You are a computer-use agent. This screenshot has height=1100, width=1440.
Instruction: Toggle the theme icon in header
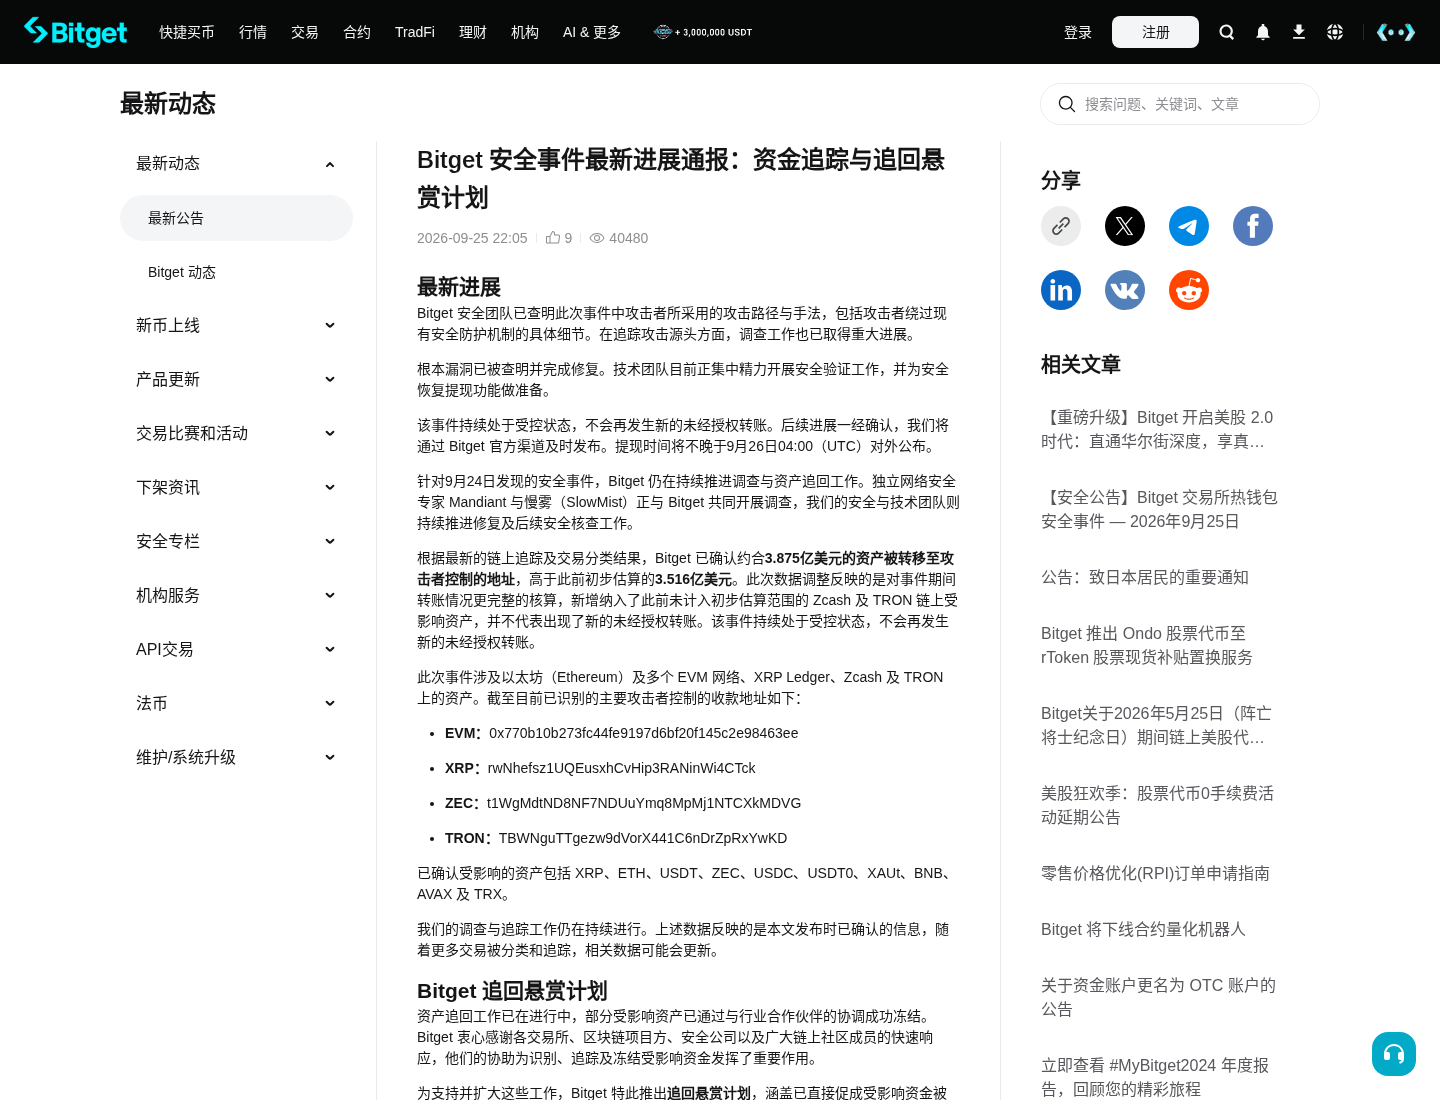pos(1396,32)
